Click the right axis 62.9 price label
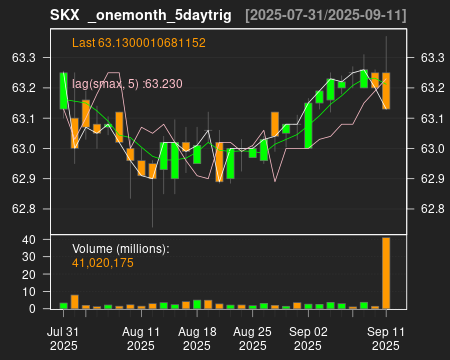This screenshot has height=360, width=450. pos(432,179)
